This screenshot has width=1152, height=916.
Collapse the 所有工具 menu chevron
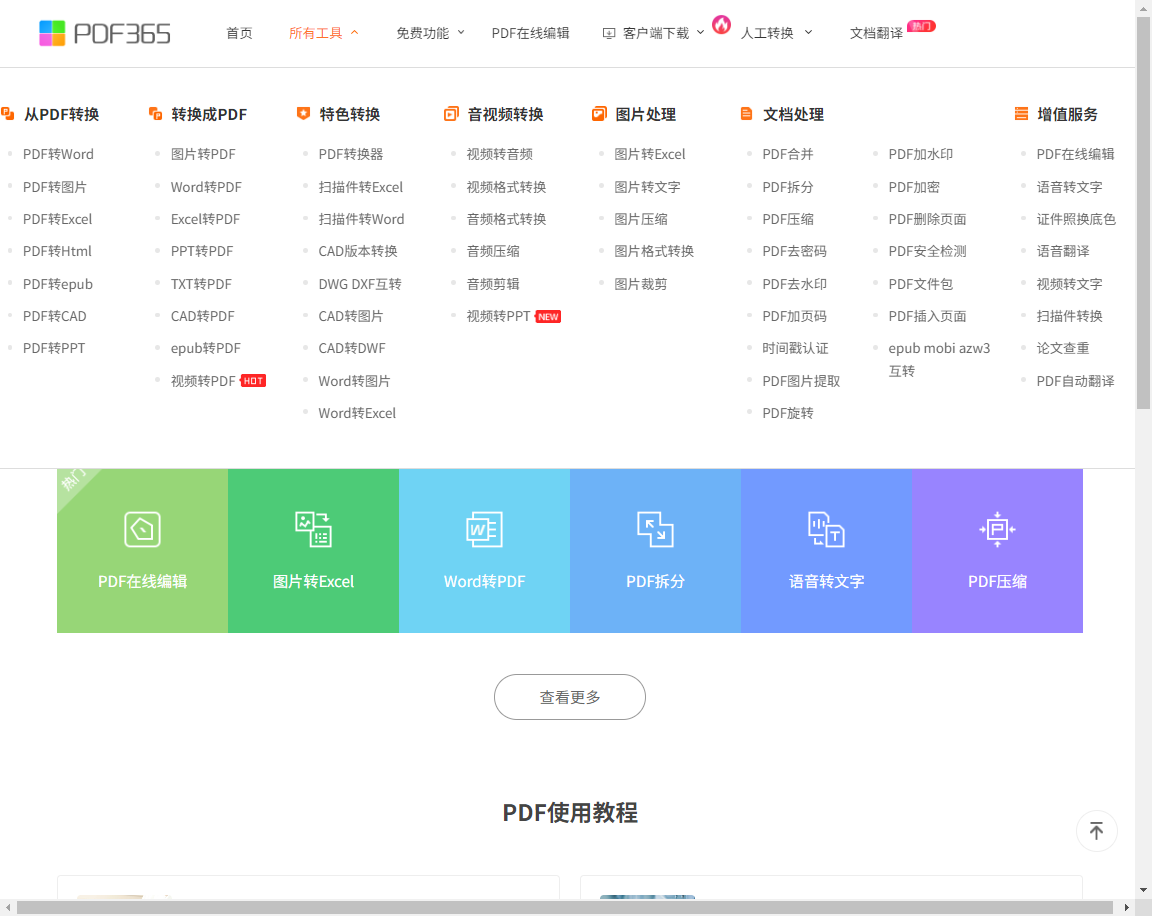point(354,33)
